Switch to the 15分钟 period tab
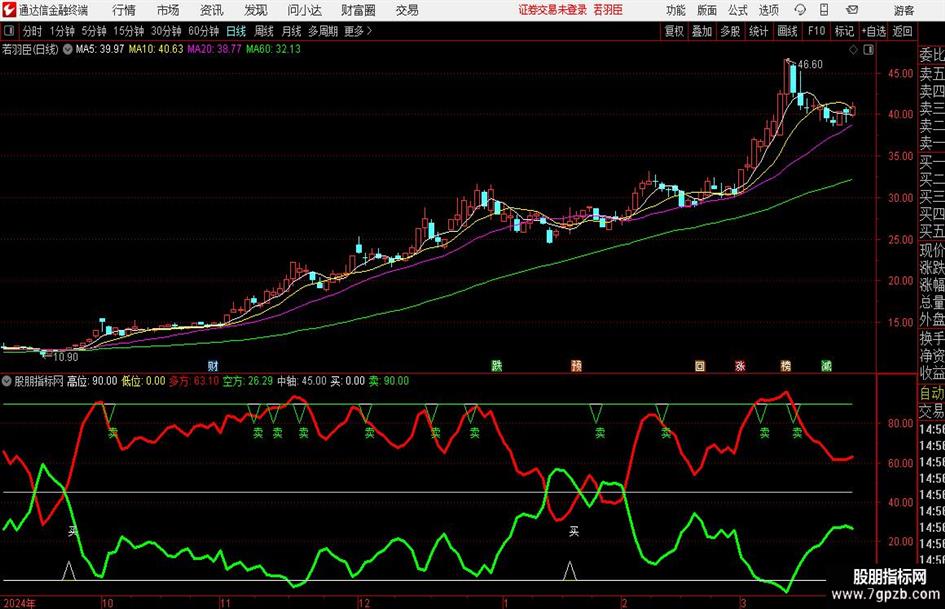The height and width of the screenshot is (609, 945). point(129,31)
